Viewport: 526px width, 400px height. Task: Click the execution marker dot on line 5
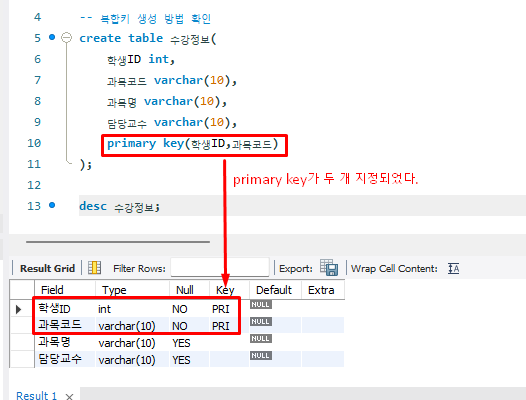click(52, 37)
